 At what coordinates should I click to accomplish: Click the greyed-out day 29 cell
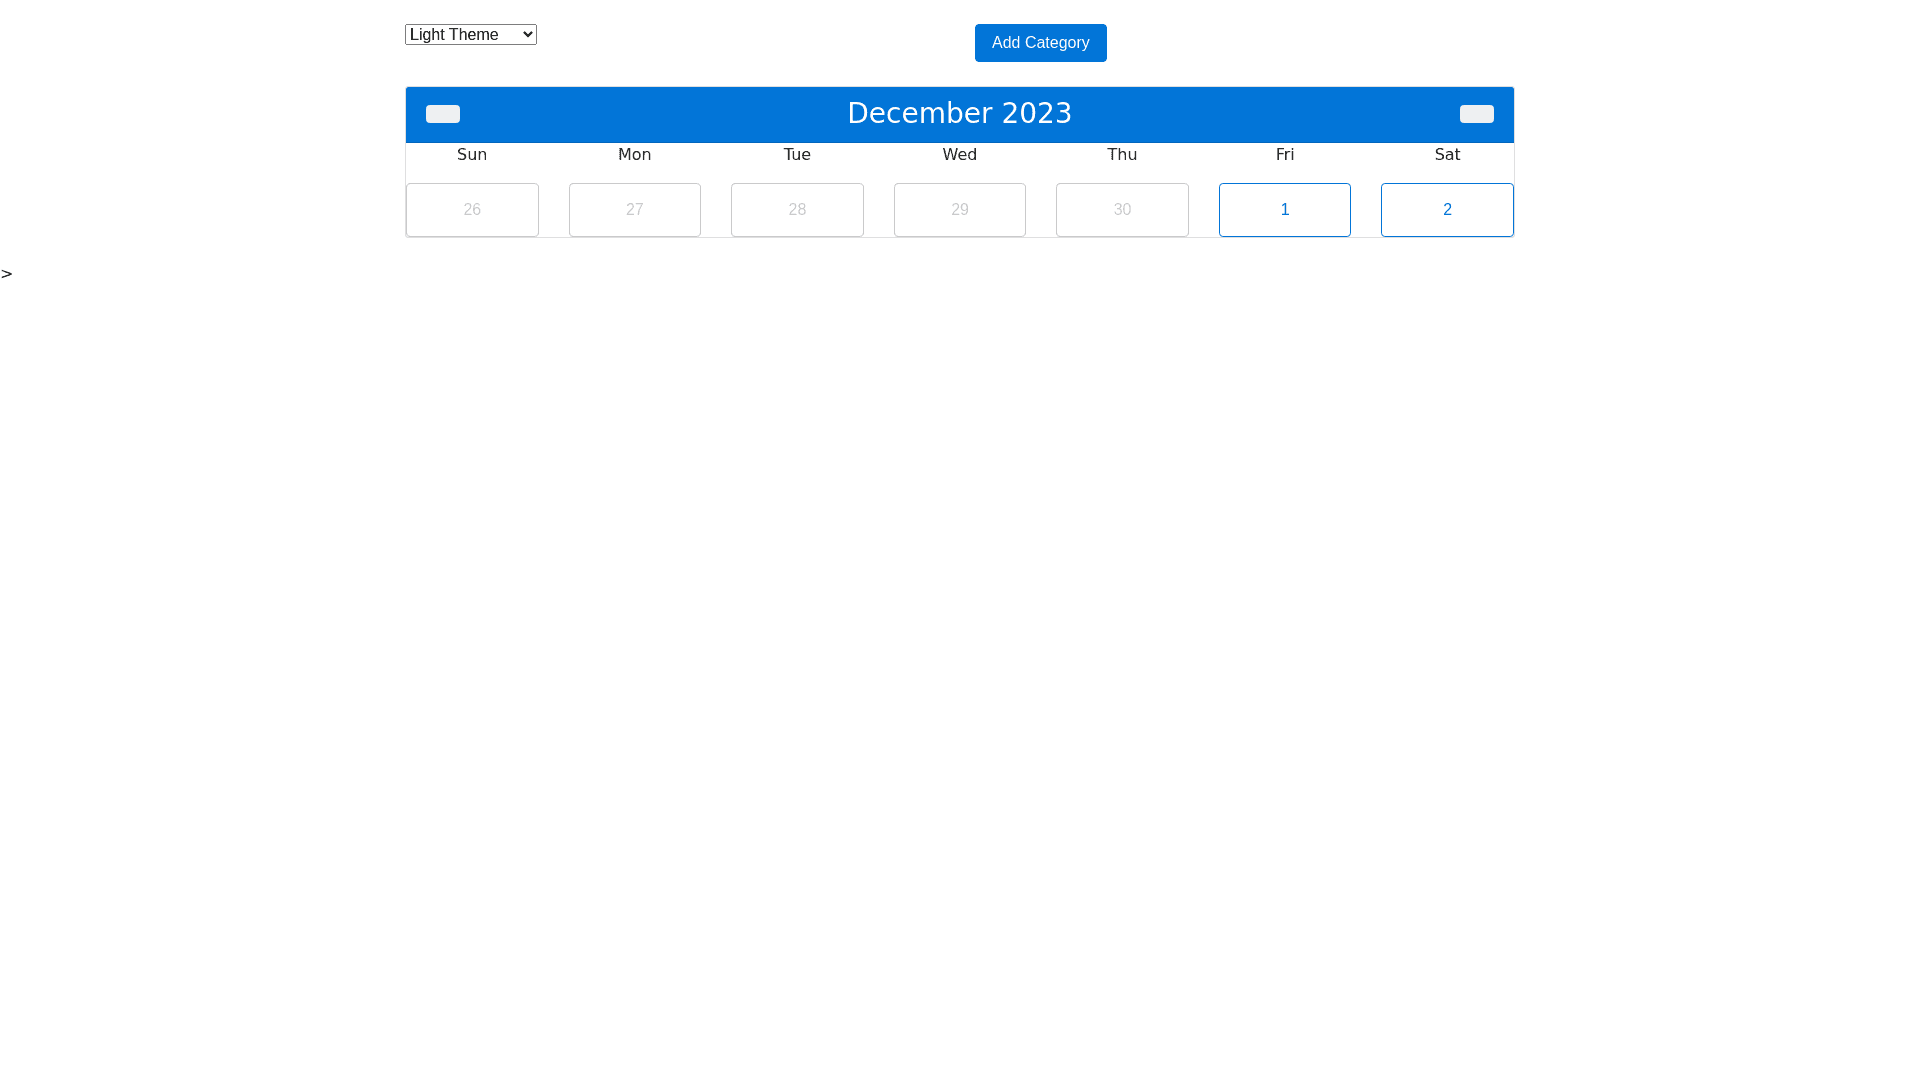tap(959, 210)
